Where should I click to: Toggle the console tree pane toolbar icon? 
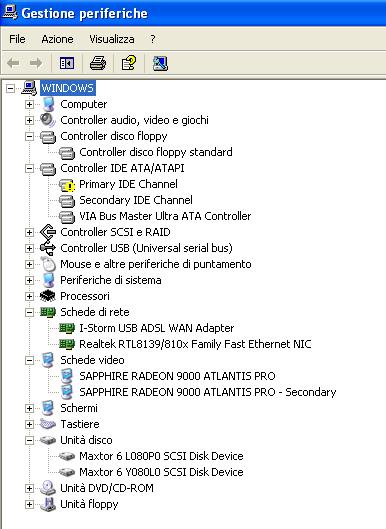point(67,63)
